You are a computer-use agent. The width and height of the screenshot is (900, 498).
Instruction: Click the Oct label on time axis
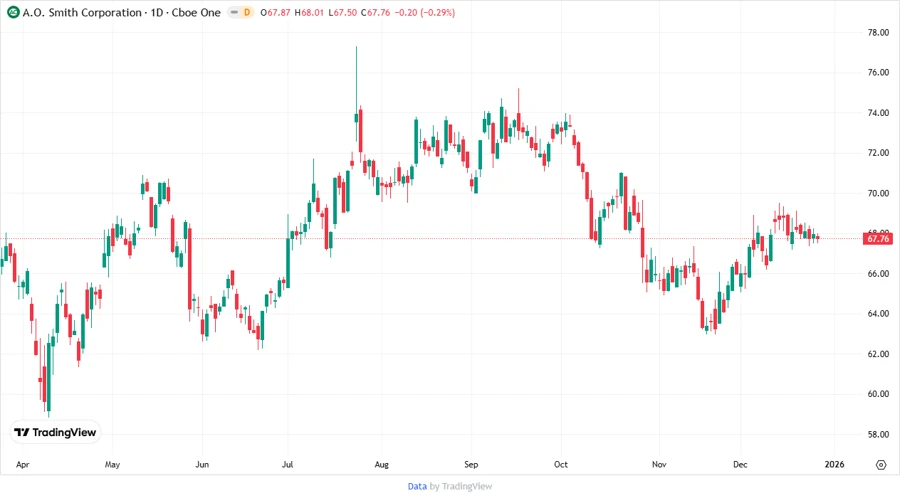(561, 465)
